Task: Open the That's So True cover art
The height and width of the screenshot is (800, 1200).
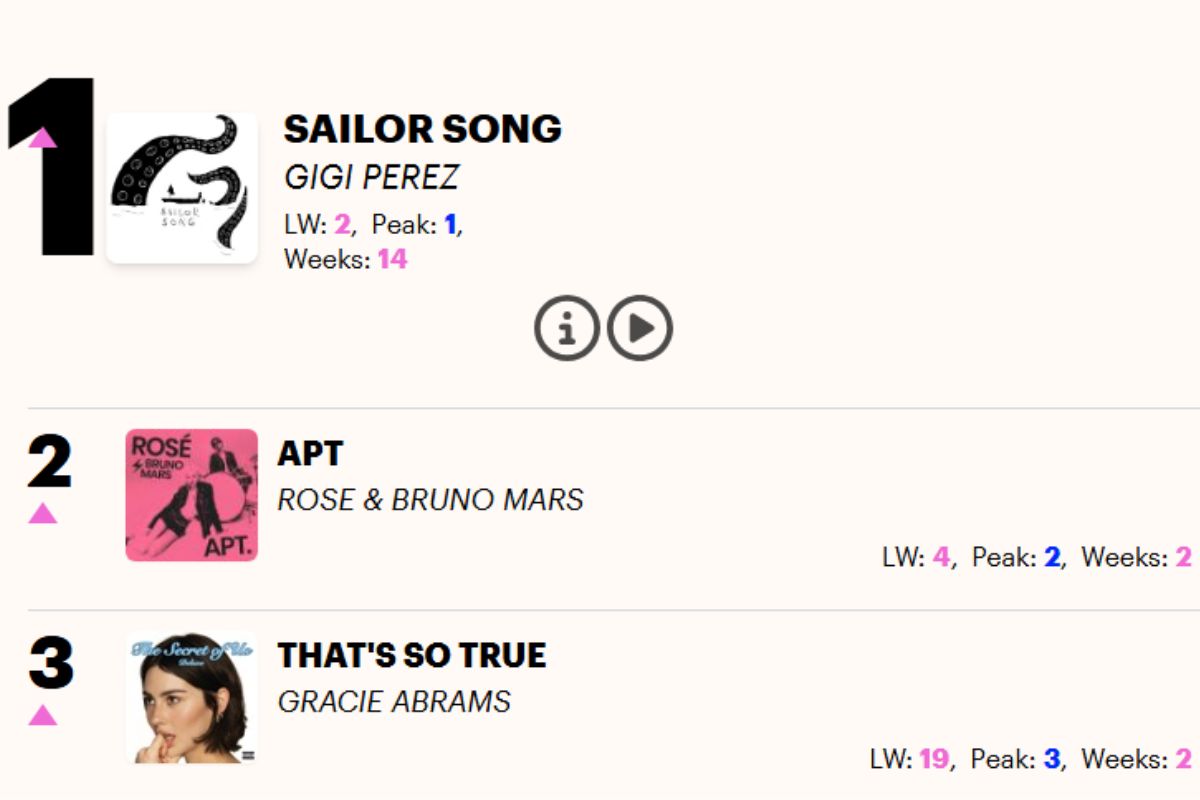Action: (191, 698)
